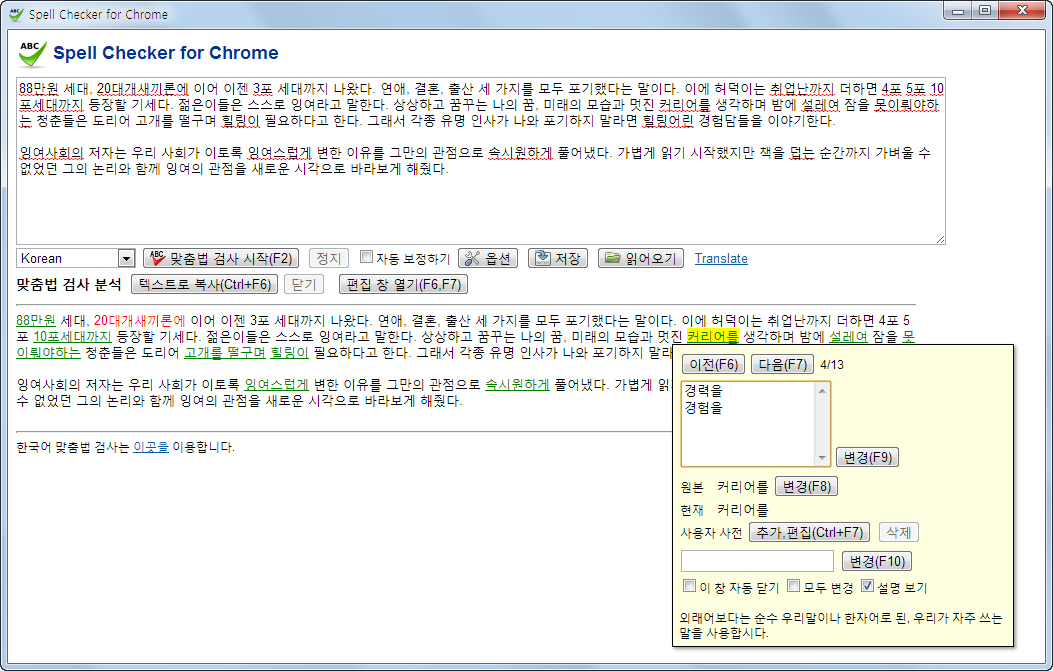Open 옵션 settings with the tools icon

(x=488, y=259)
